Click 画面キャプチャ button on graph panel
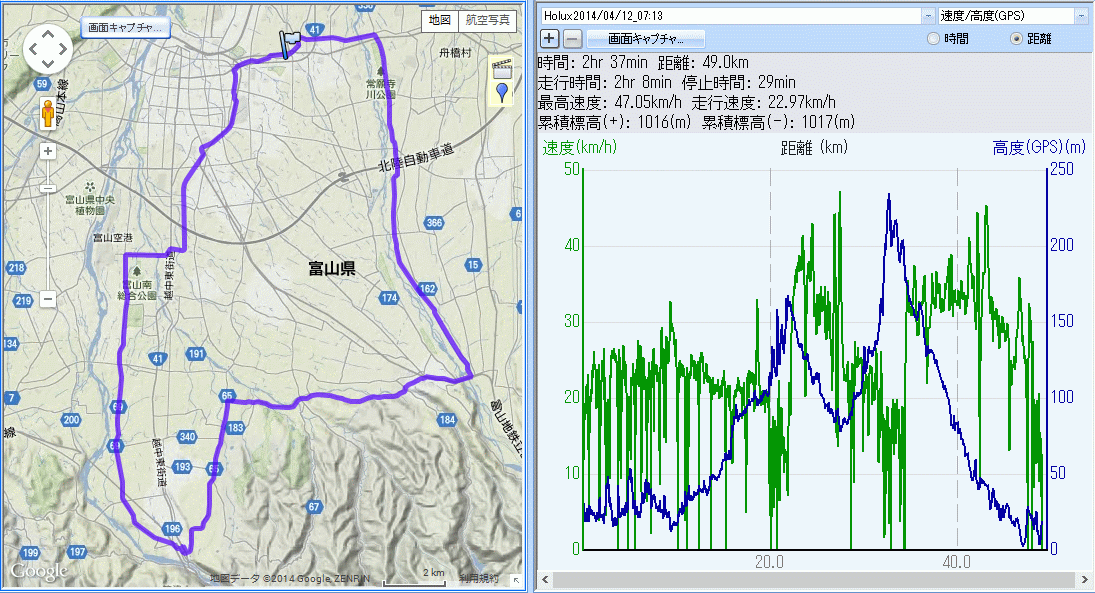 646,39
